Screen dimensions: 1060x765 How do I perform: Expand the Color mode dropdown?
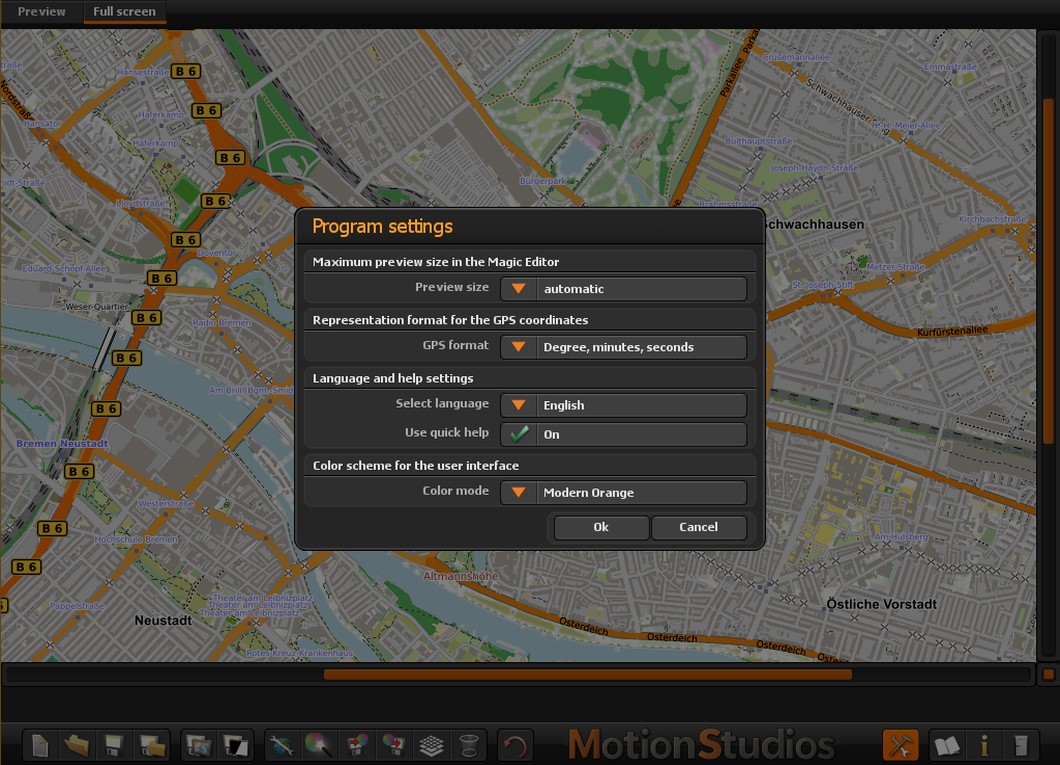518,492
